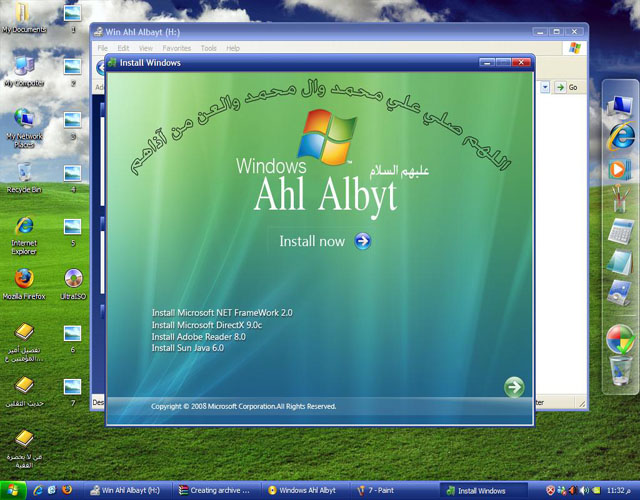Open the Media Player icon in the side dock
The width and height of the screenshot is (640, 500).
click(x=620, y=168)
